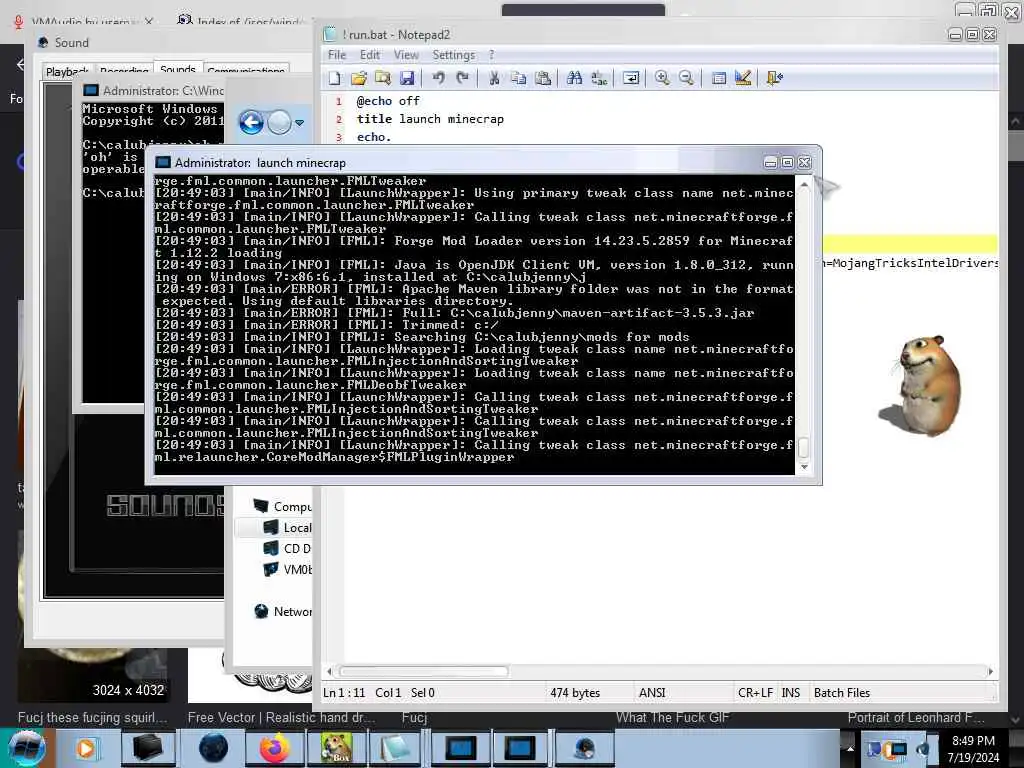Click the '474 bytes' status bar entry
The width and height of the screenshot is (1024, 768).
click(x=575, y=693)
